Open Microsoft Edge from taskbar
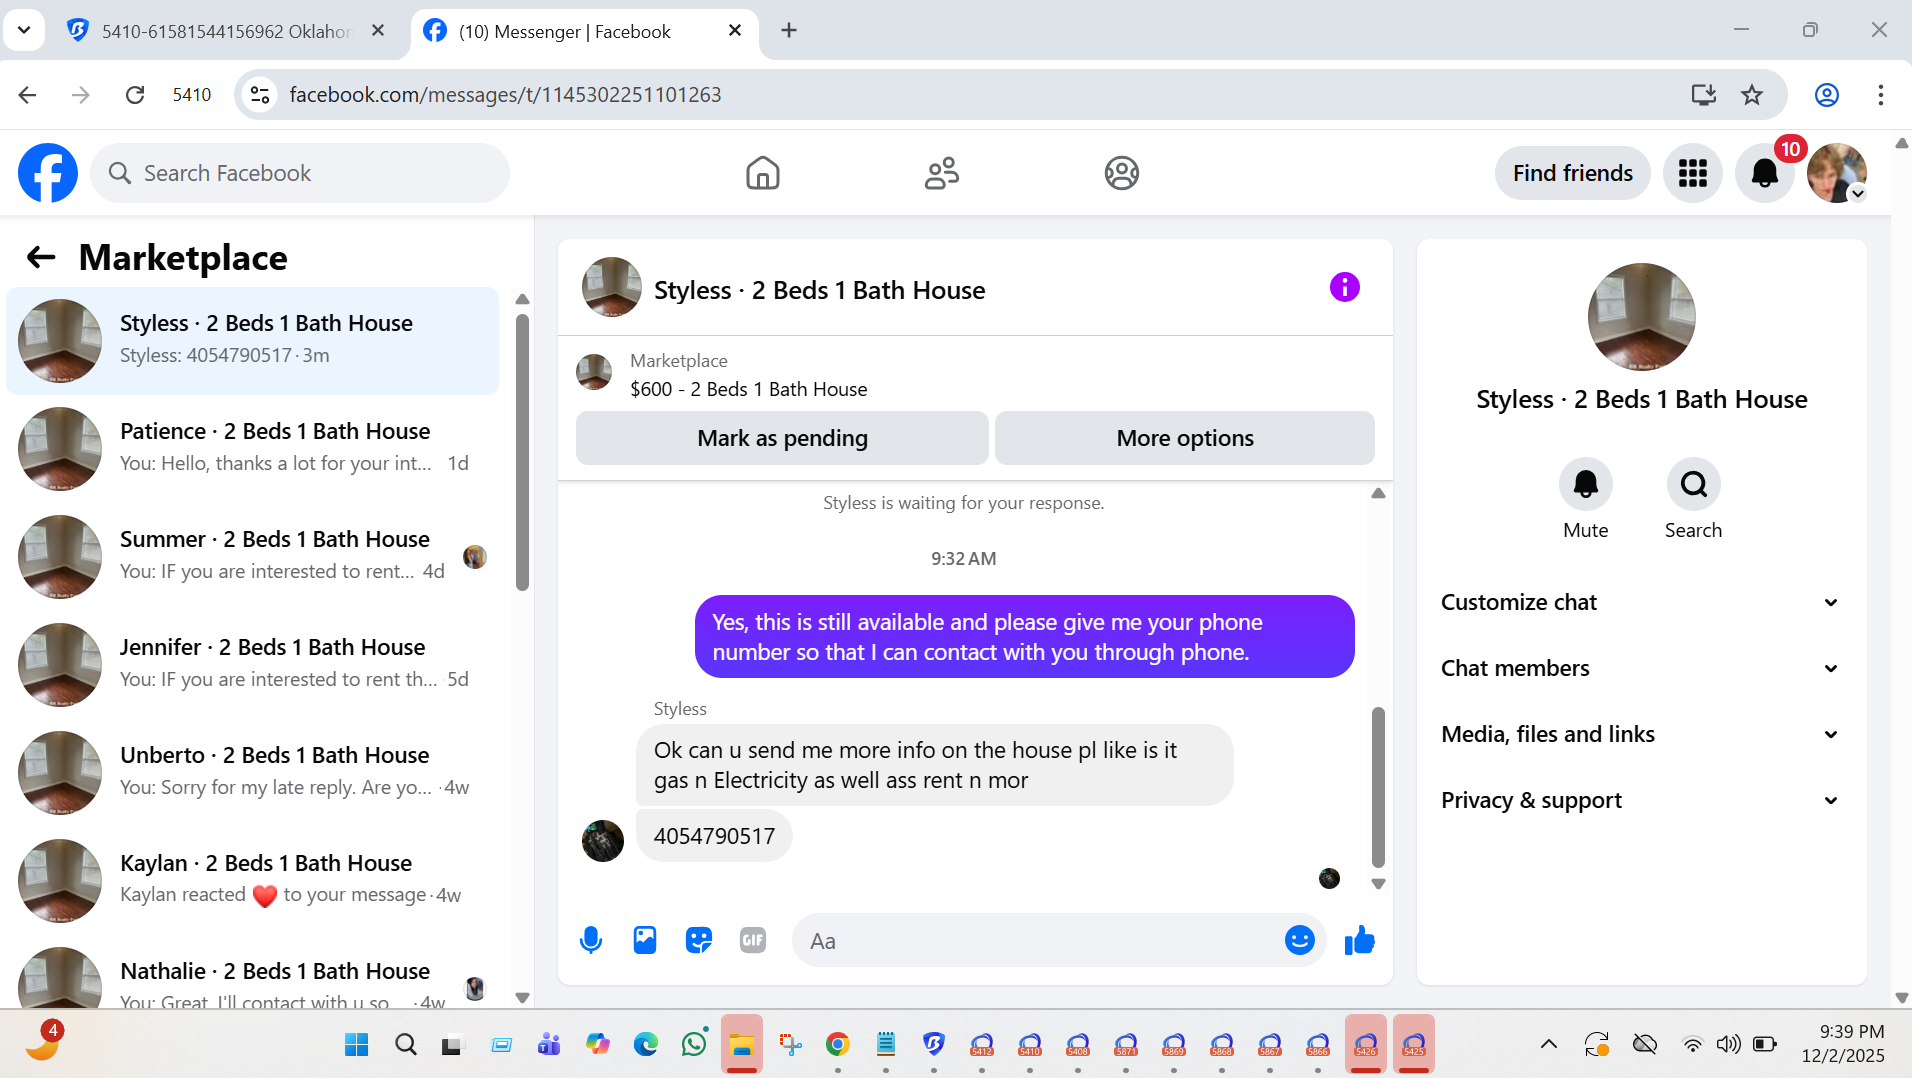 (x=646, y=1045)
